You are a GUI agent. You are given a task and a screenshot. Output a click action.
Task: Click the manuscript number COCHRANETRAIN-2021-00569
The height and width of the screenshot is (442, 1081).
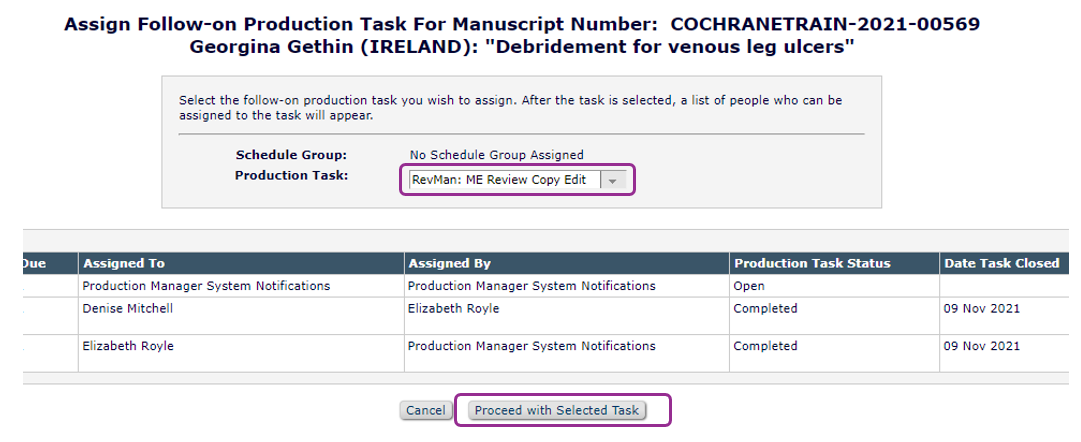pyautogui.click(x=824, y=24)
